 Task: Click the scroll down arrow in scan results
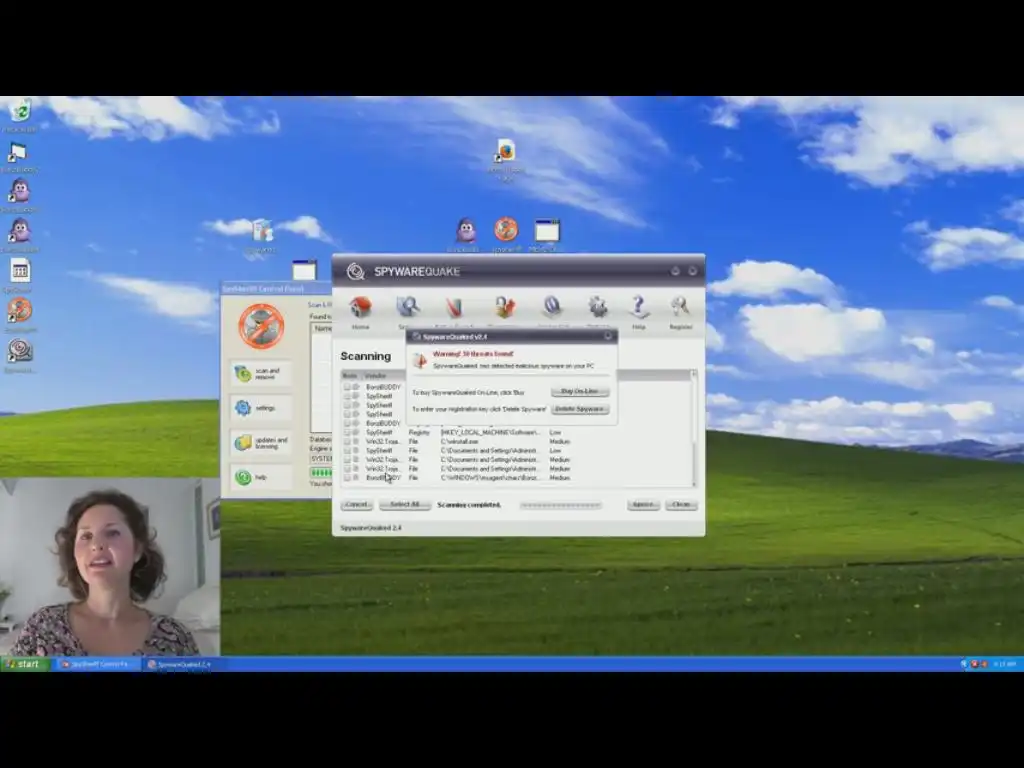[x=694, y=483]
